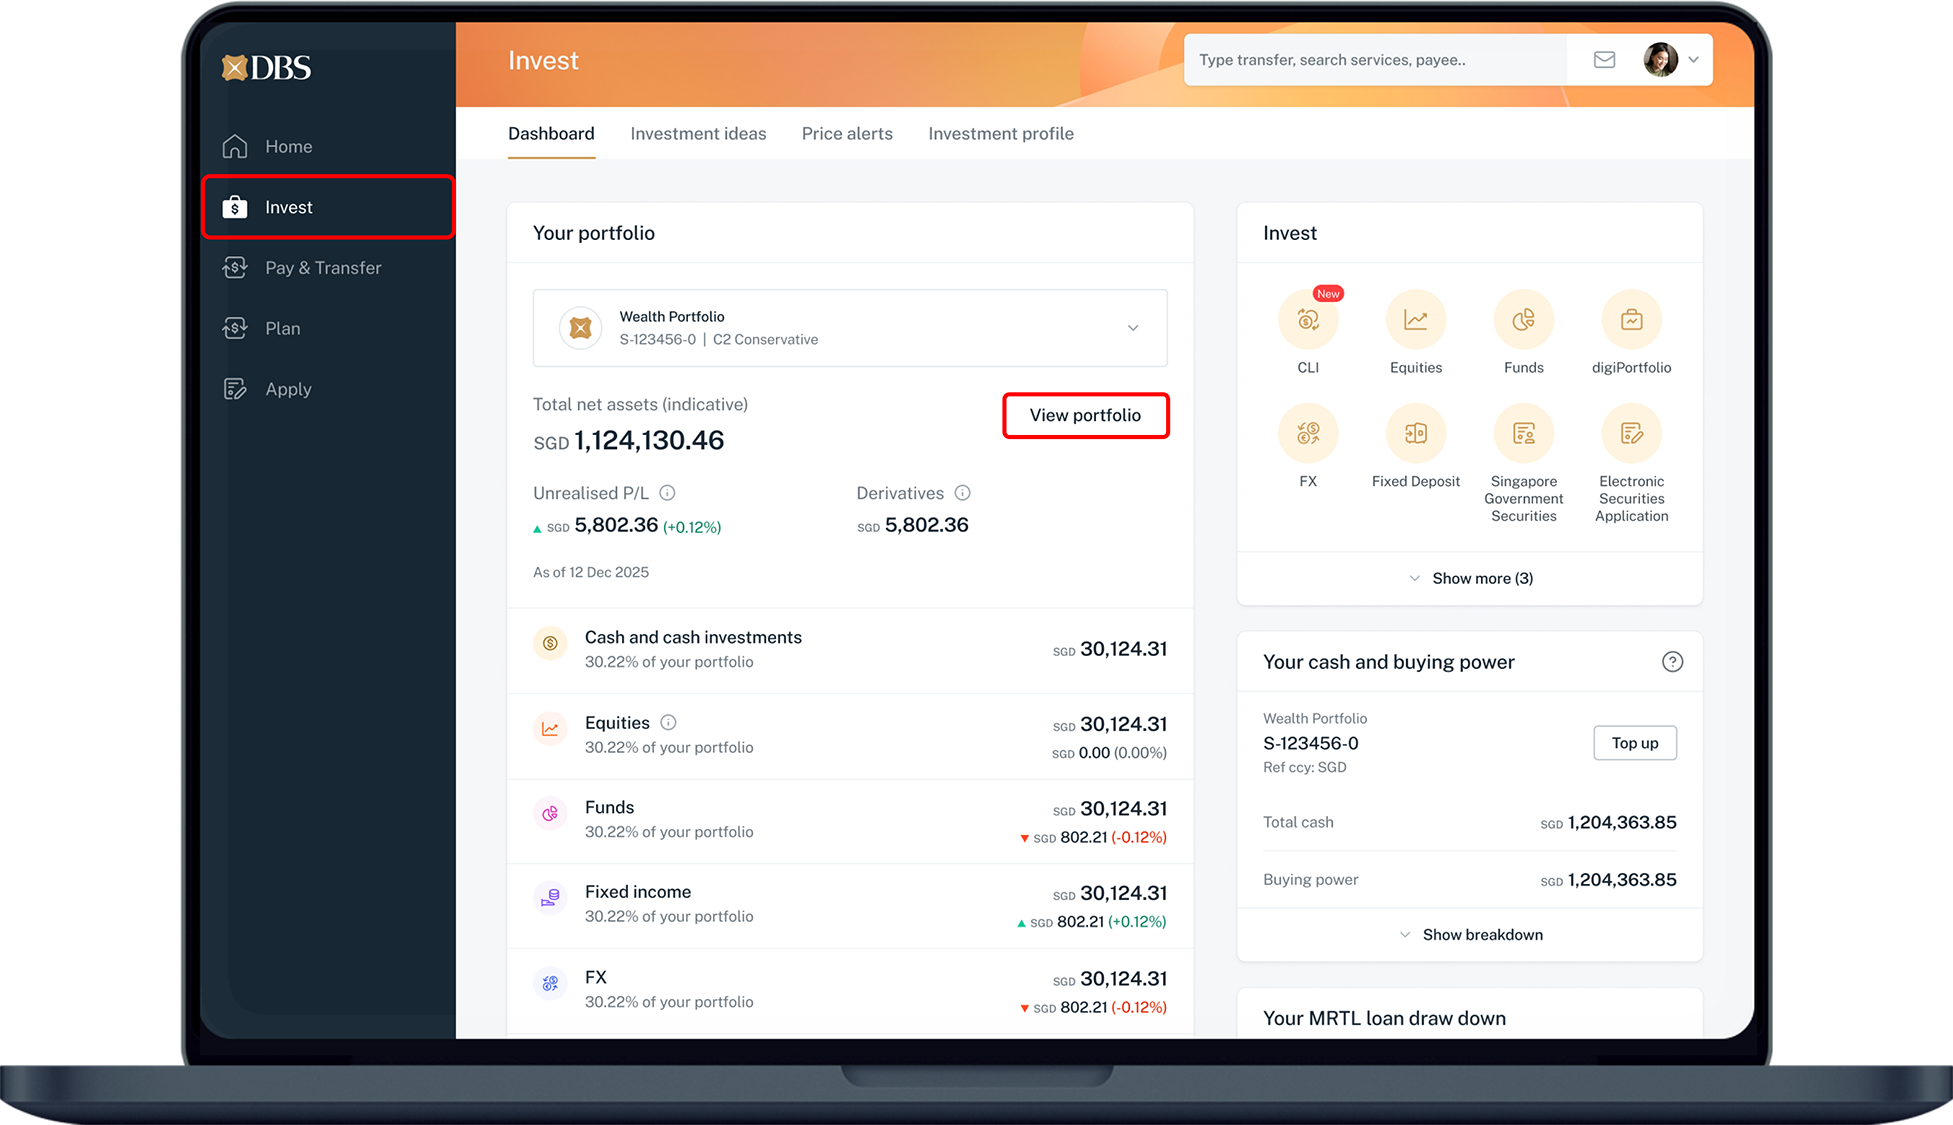This screenshot has height=1125, width=1953.
Task: Click the FX invest icon
Action: tap(1307, 434)
